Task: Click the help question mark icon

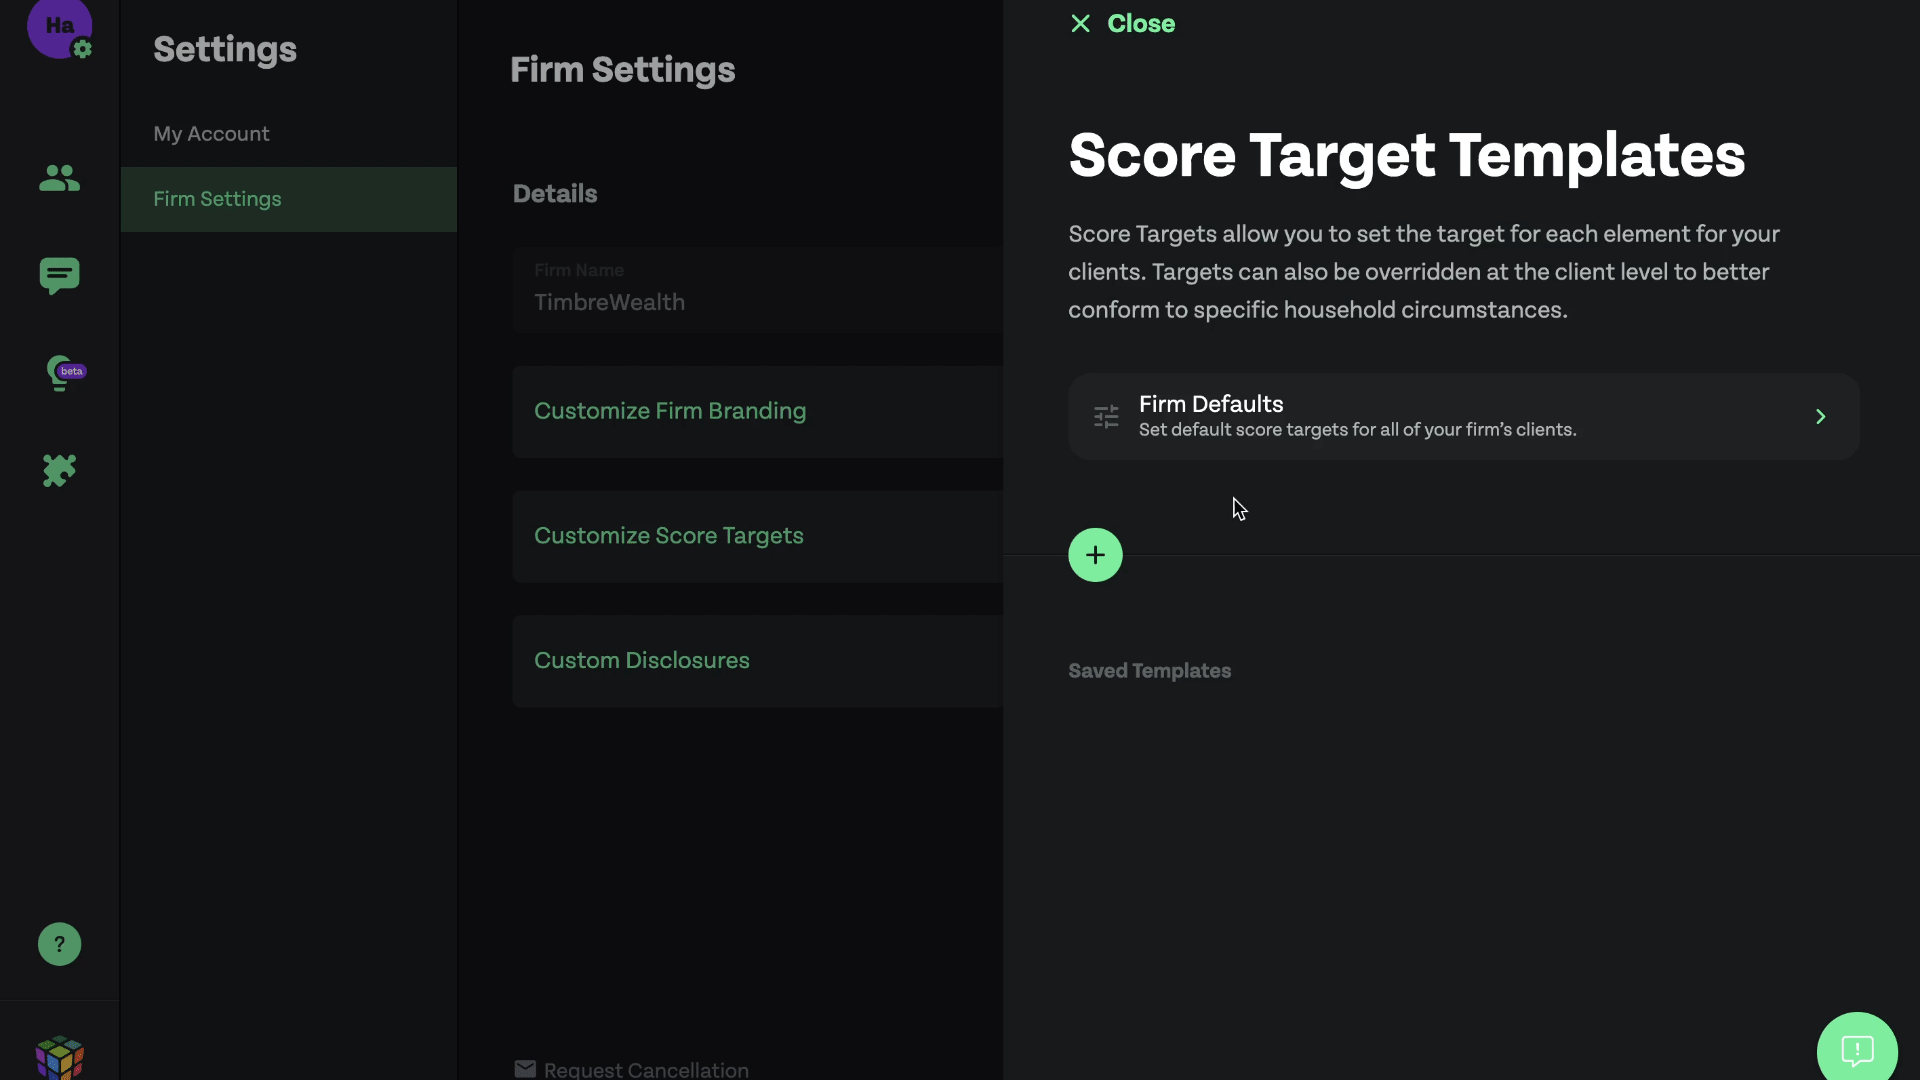Action: (59, 944)
